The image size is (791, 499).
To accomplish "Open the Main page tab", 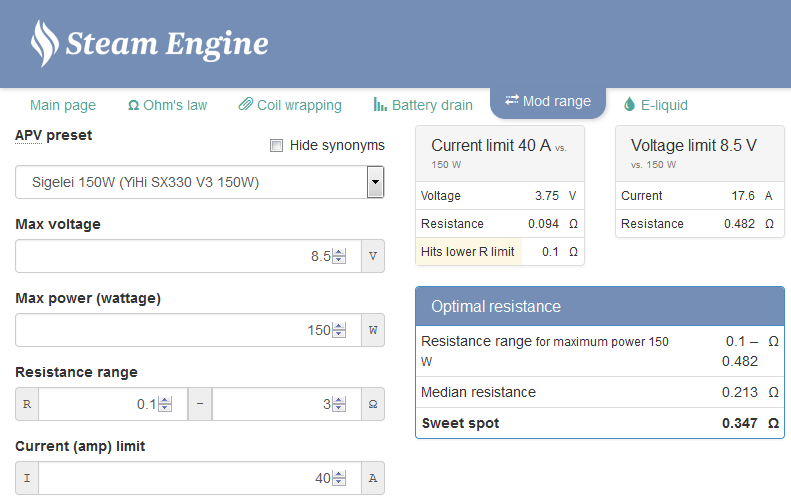I will coord(63,105).
